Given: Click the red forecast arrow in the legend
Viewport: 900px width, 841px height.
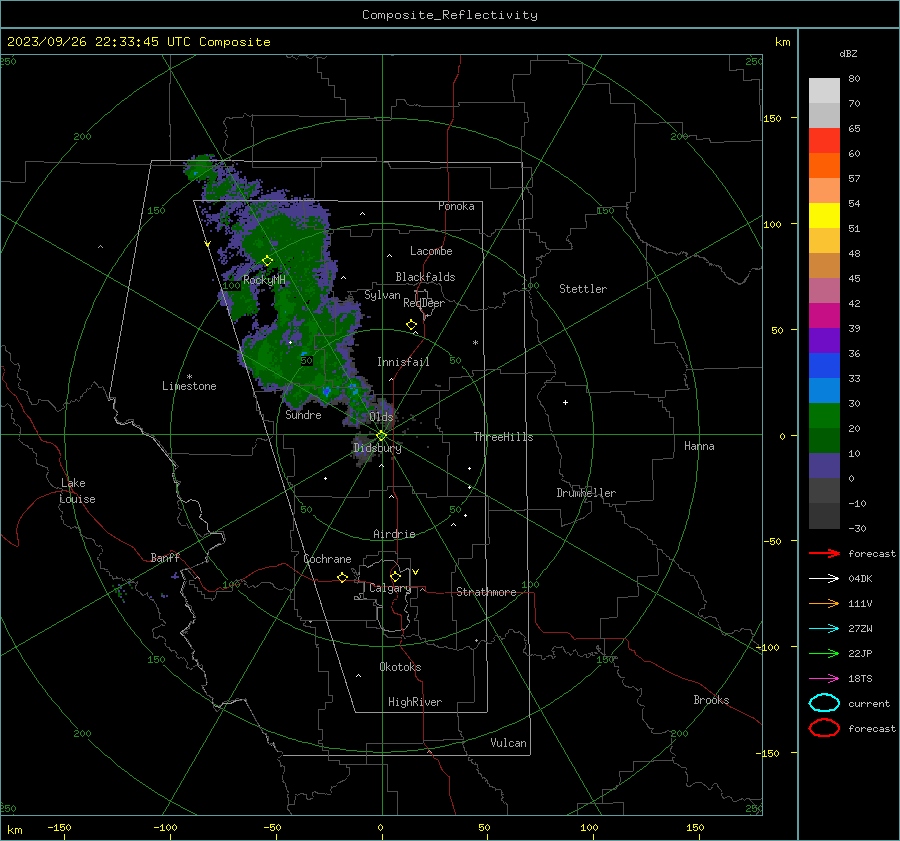Looking at the screenshot, I should tap(824, 553).
